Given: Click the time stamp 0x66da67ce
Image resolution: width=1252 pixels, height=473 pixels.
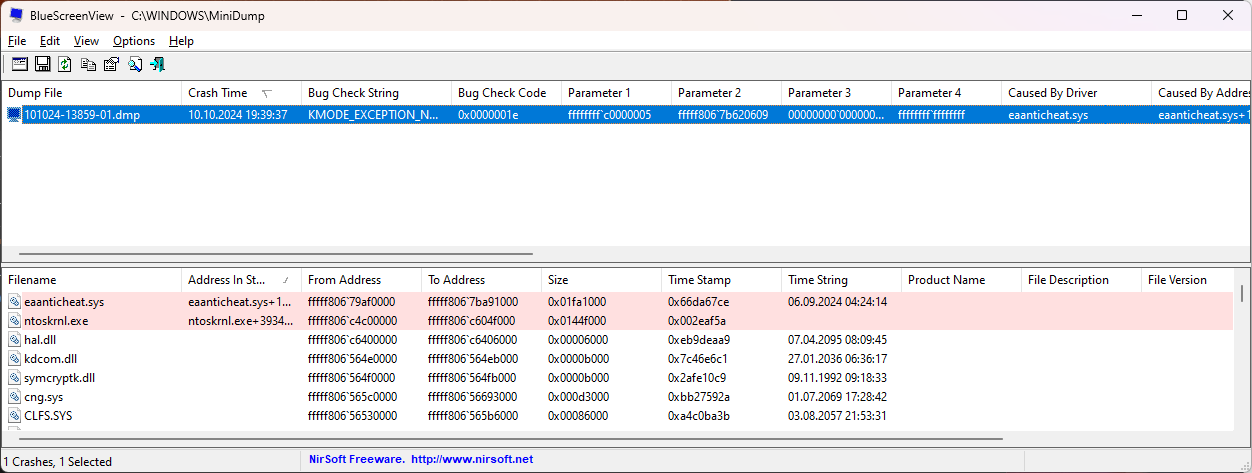Looking at the screenshot, I should pyautogui.click(x=698, y=302).
